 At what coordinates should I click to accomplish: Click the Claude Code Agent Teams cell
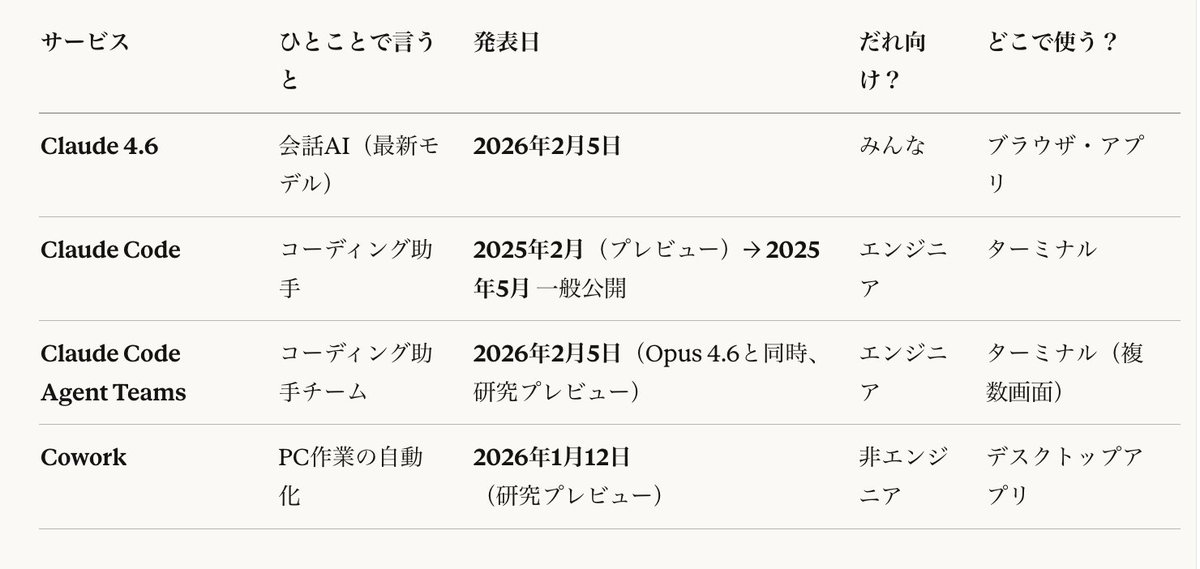(x=113, y=373)
